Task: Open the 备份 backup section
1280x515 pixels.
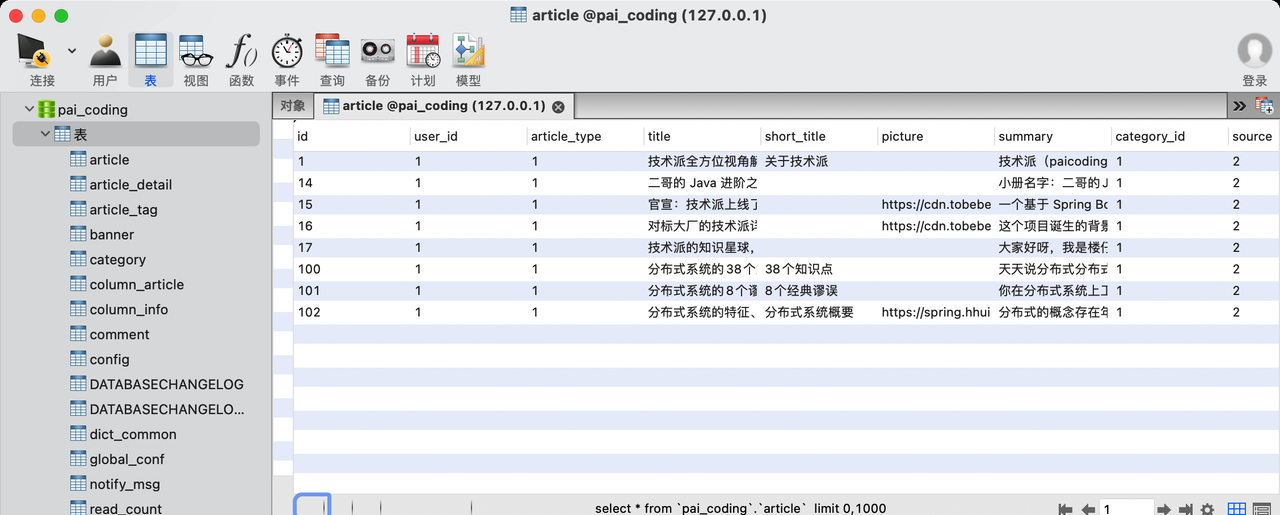Action: tap(377, 60)
